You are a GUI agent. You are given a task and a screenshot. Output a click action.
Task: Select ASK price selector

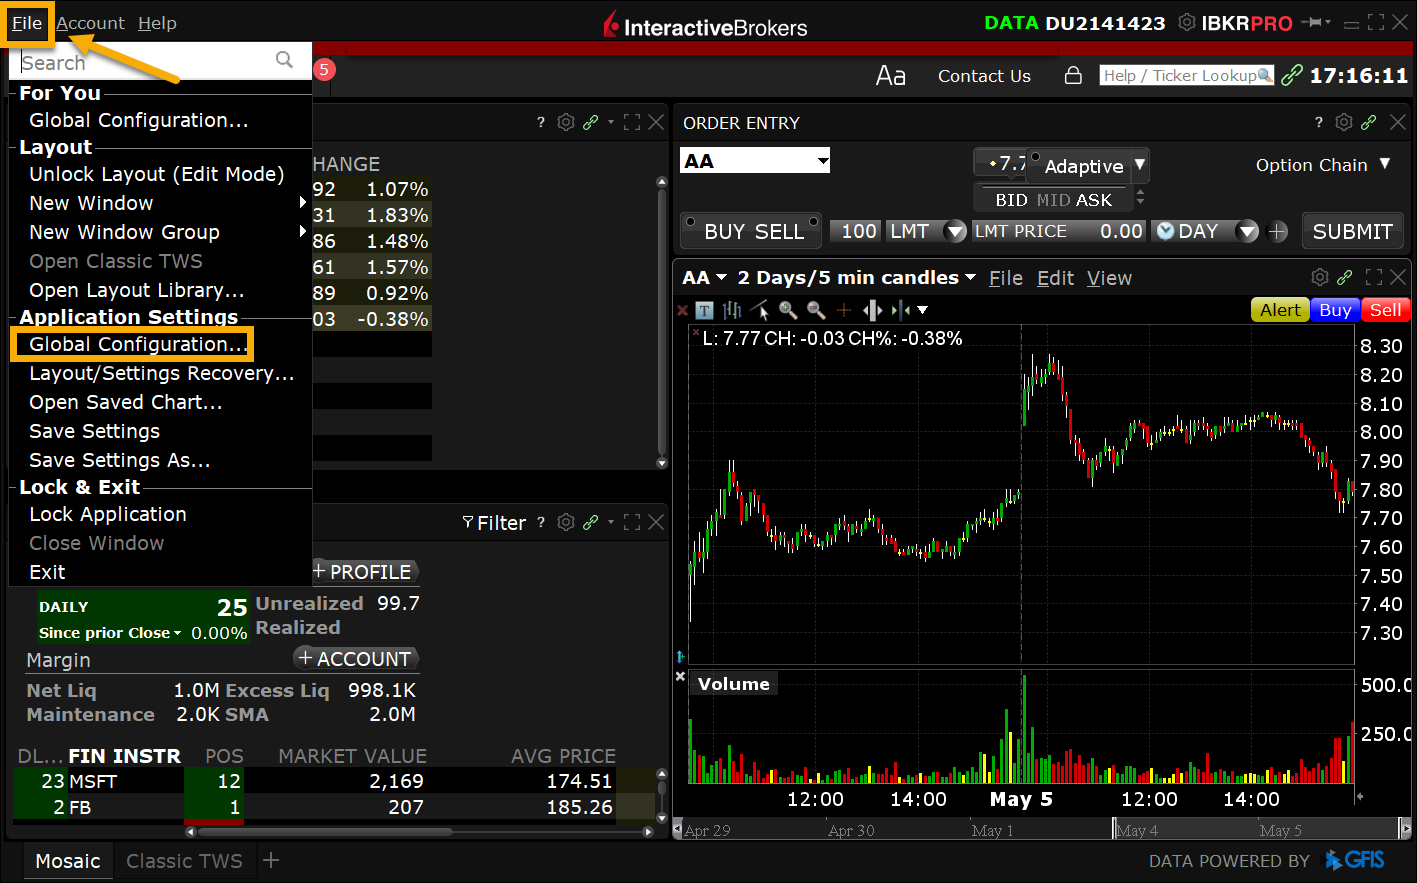1094,200
